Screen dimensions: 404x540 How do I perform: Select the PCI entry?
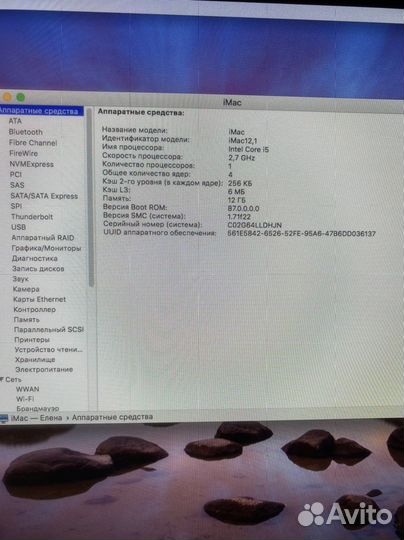16,174
